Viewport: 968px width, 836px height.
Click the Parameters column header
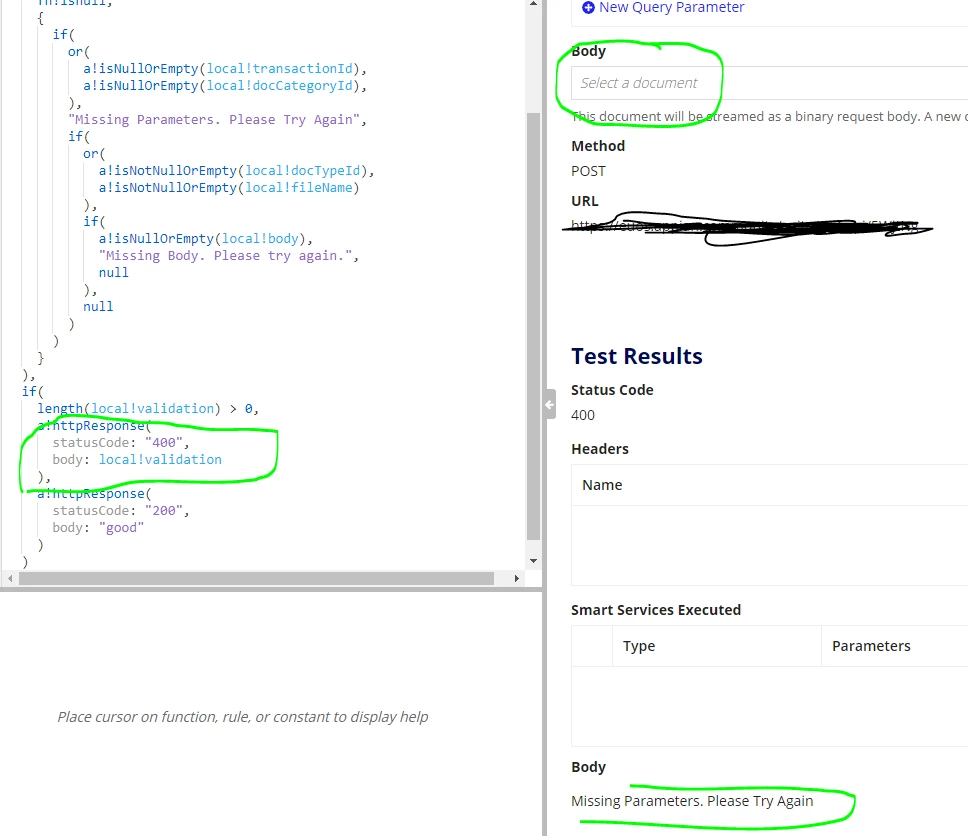coord(871,646)
